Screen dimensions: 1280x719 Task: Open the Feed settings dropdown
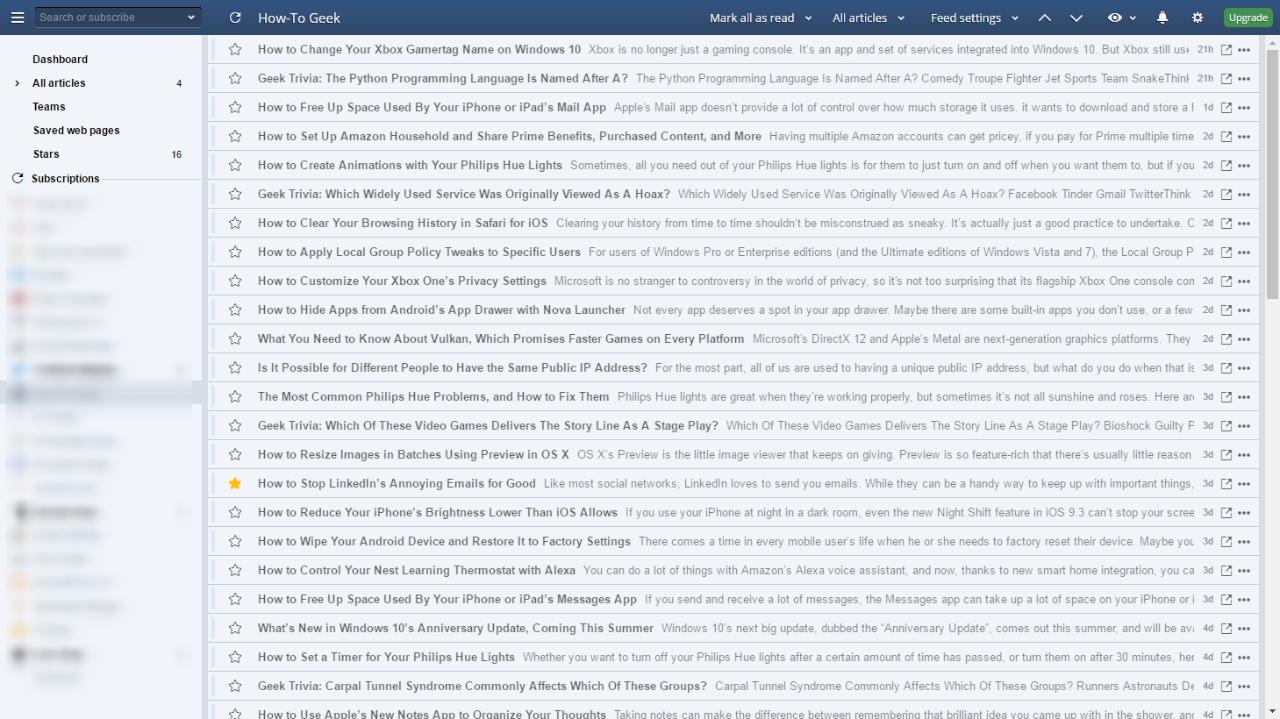click(x=974, y=18)
